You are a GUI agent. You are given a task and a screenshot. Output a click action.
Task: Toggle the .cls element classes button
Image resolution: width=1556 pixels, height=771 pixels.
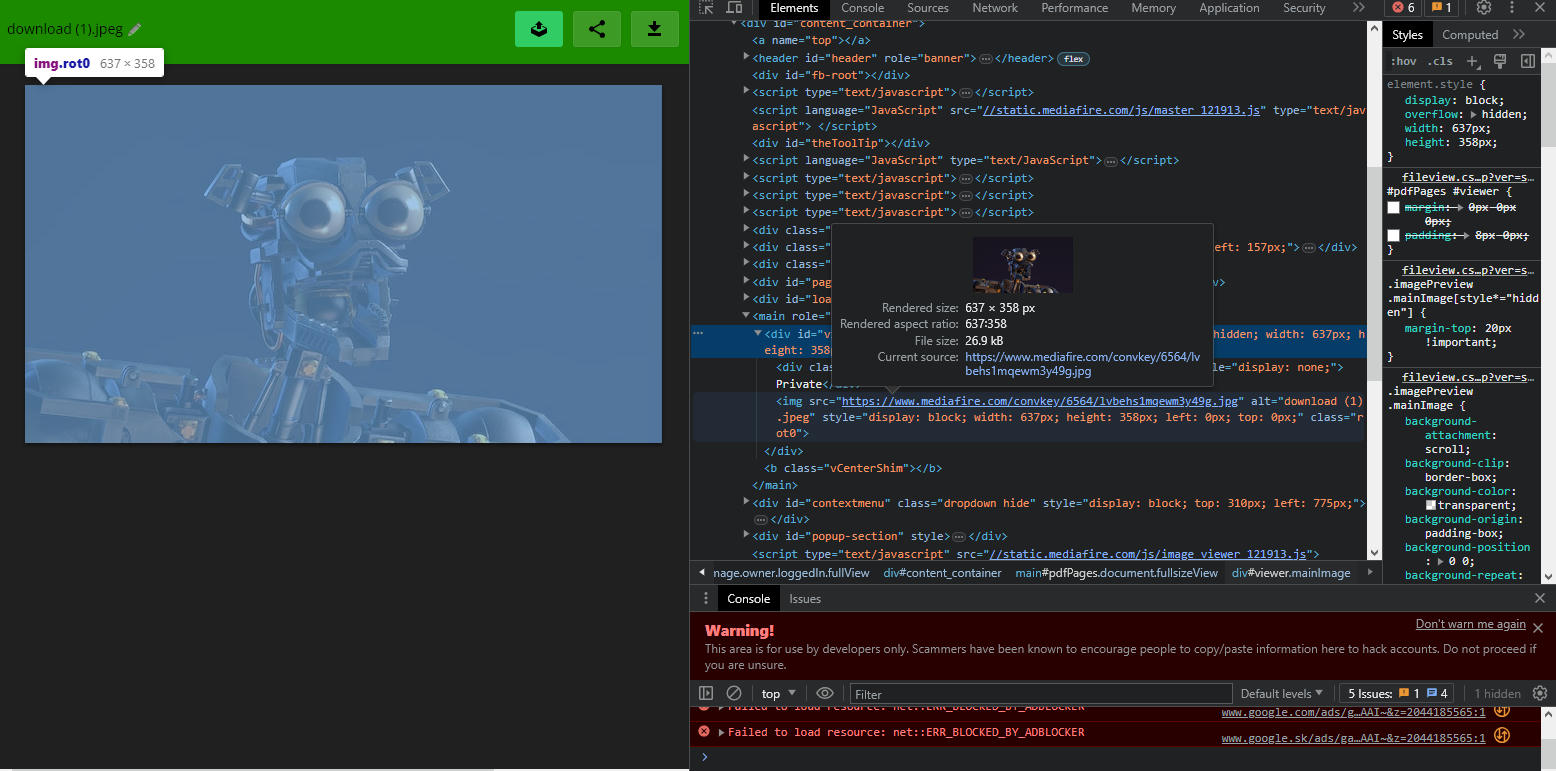(1440, 62)
